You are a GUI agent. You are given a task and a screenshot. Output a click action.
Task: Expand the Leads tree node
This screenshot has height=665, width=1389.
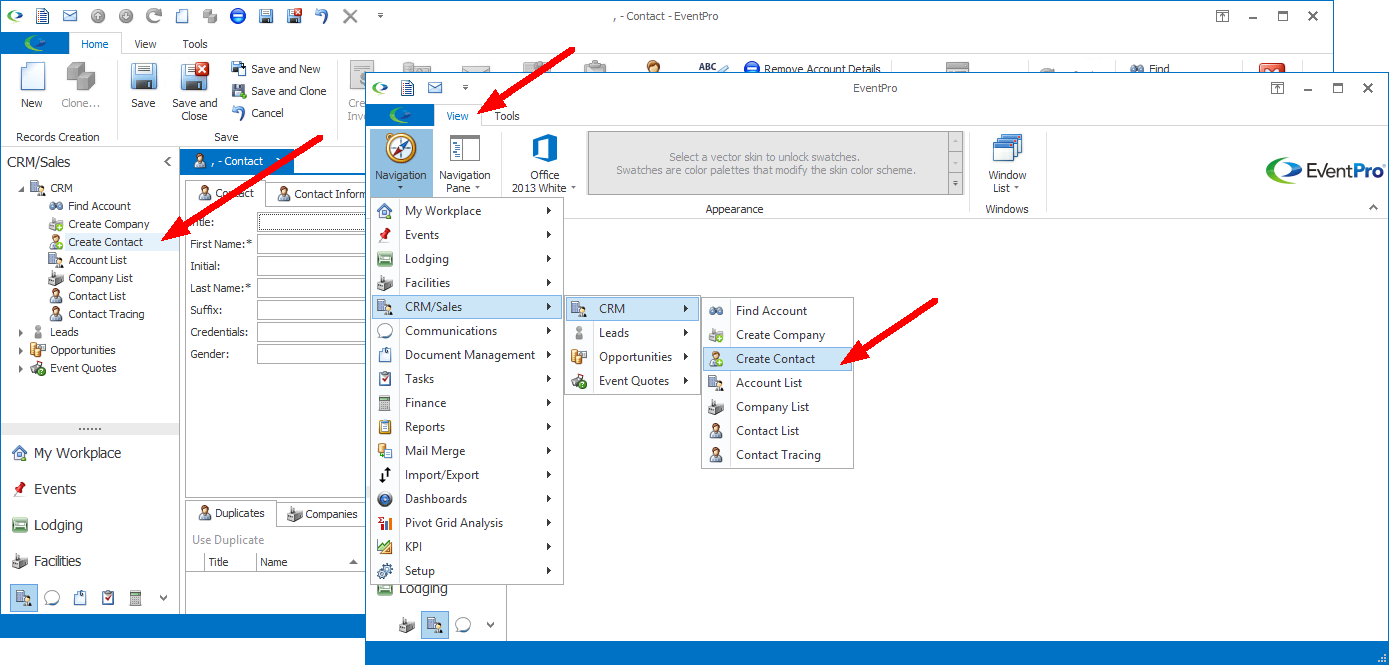click(x=22, y=332)
